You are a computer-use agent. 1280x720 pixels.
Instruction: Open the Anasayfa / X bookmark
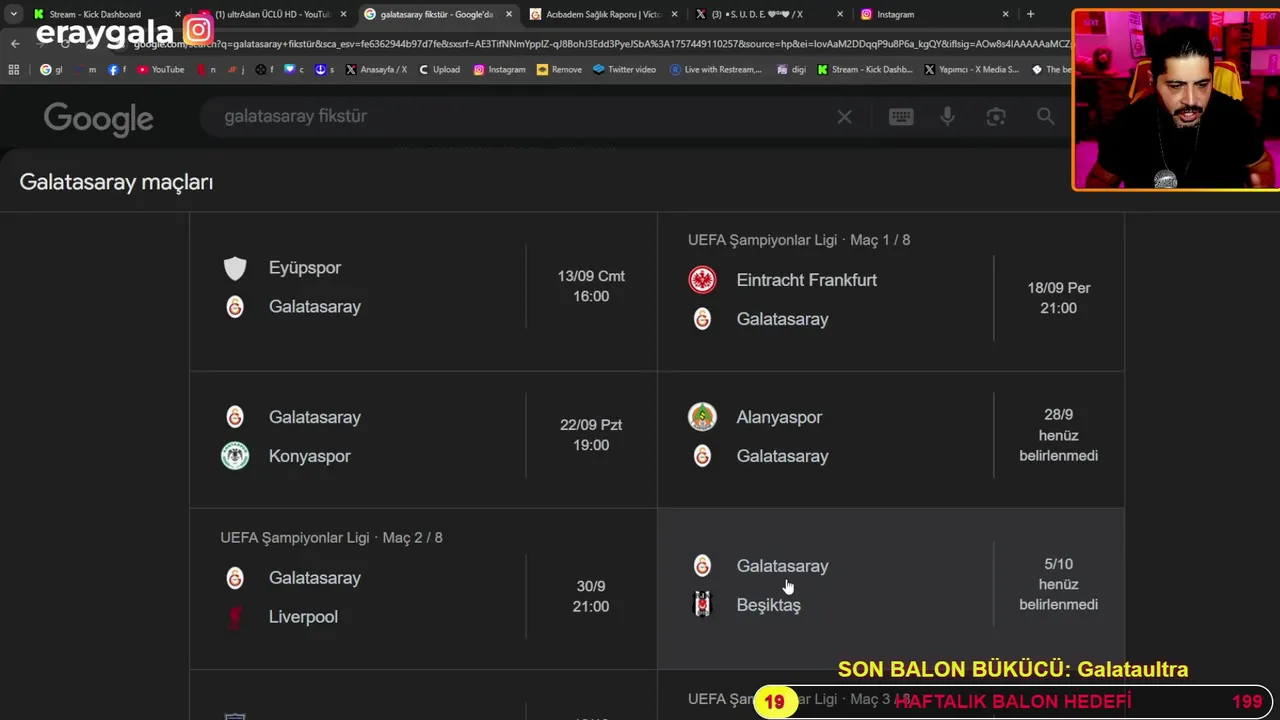tap(376, 69)
